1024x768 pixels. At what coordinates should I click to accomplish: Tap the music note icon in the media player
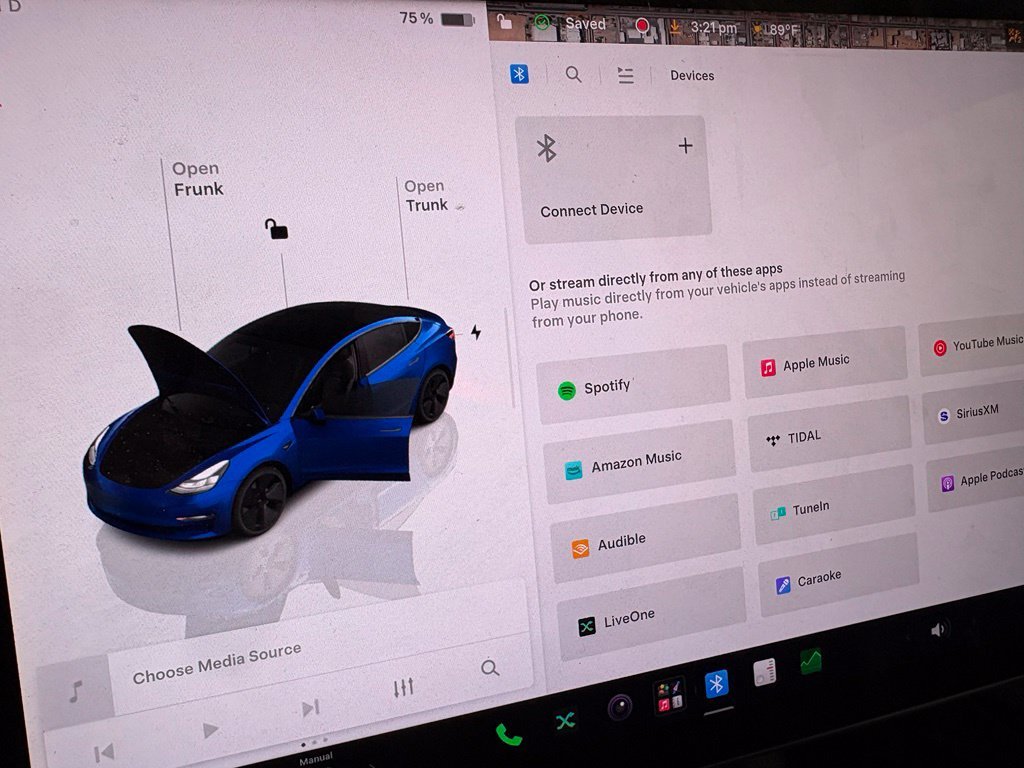(76, 691)
